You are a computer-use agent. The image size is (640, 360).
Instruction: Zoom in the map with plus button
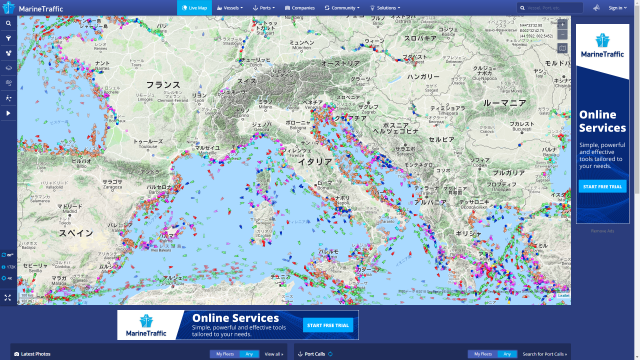point(562,24)
